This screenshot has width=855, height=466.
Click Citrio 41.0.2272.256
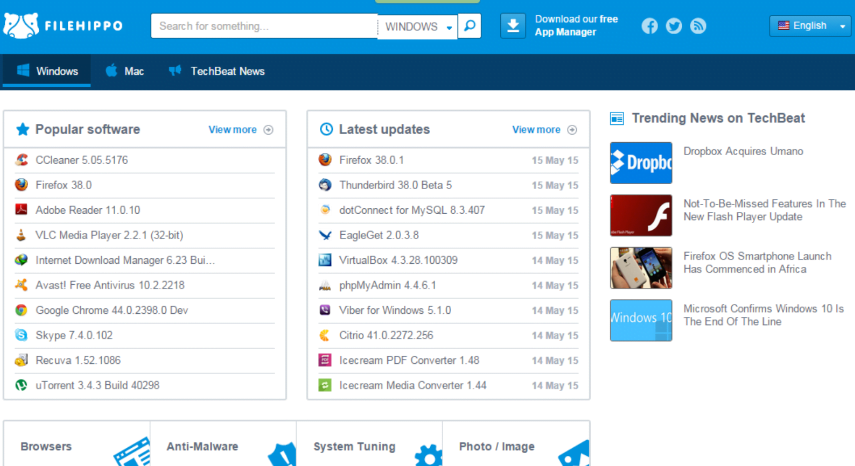click(x=386, y=335)
